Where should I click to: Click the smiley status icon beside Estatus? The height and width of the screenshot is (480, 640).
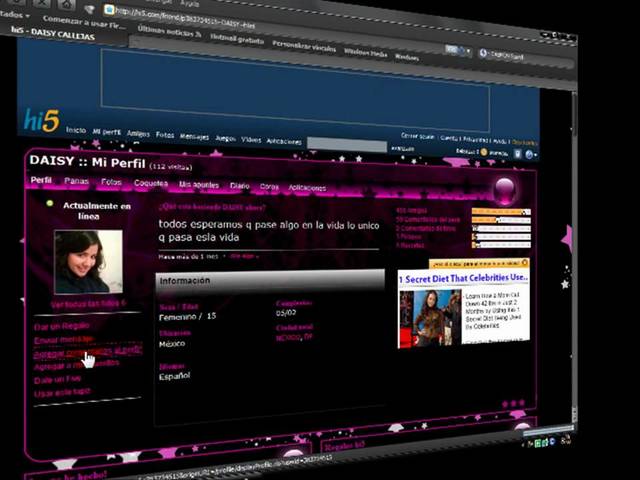point(484,152)
